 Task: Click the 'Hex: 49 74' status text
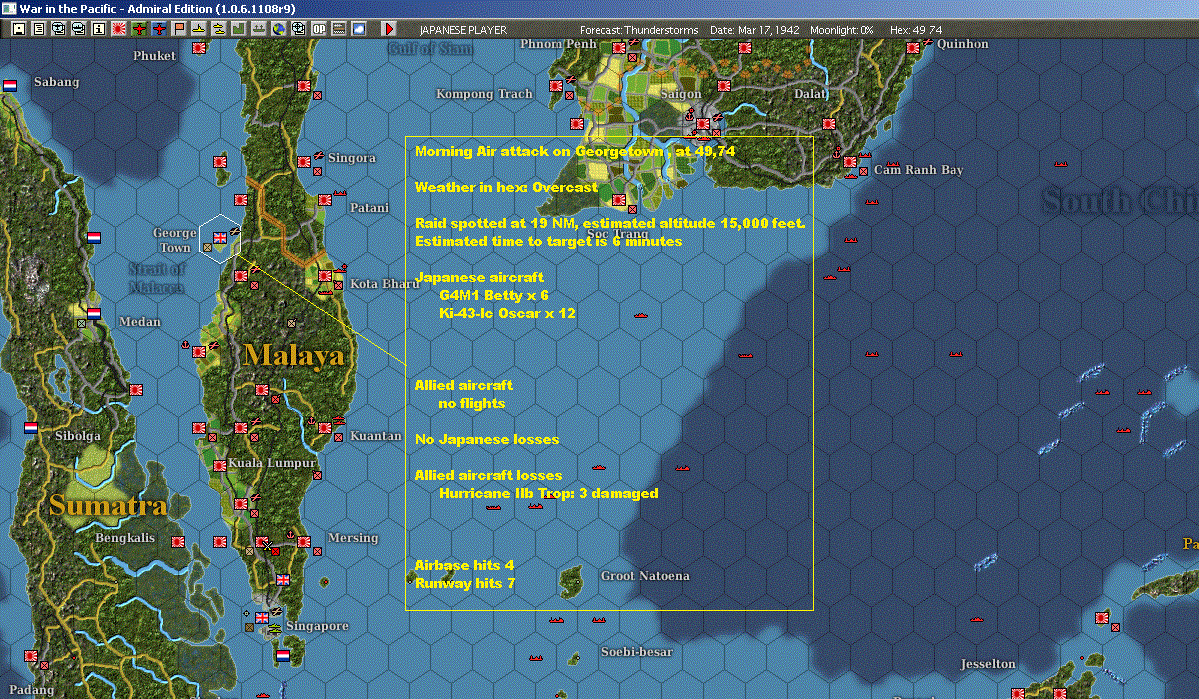pos(915,30)
